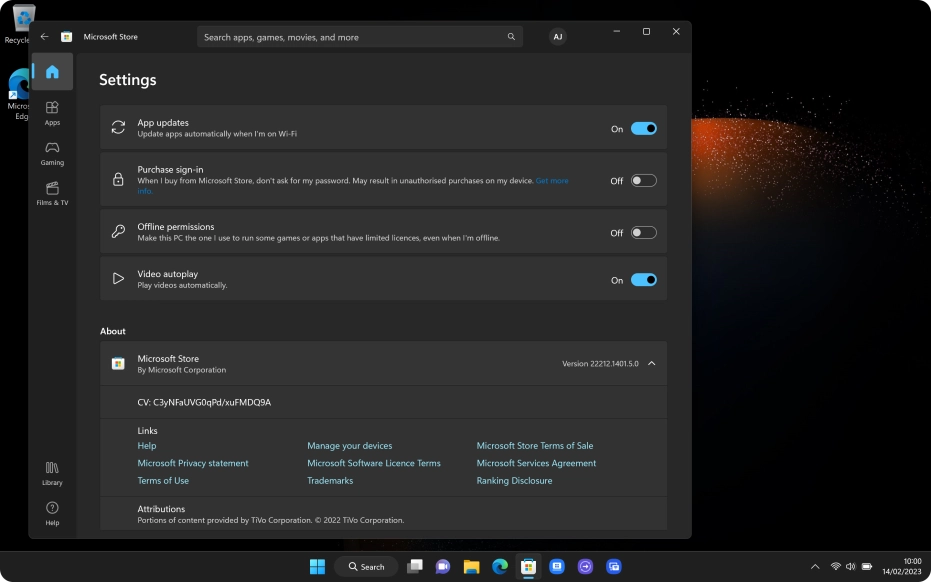
Task: Turn on Offline permissions toggle
Action: [643, 233]
